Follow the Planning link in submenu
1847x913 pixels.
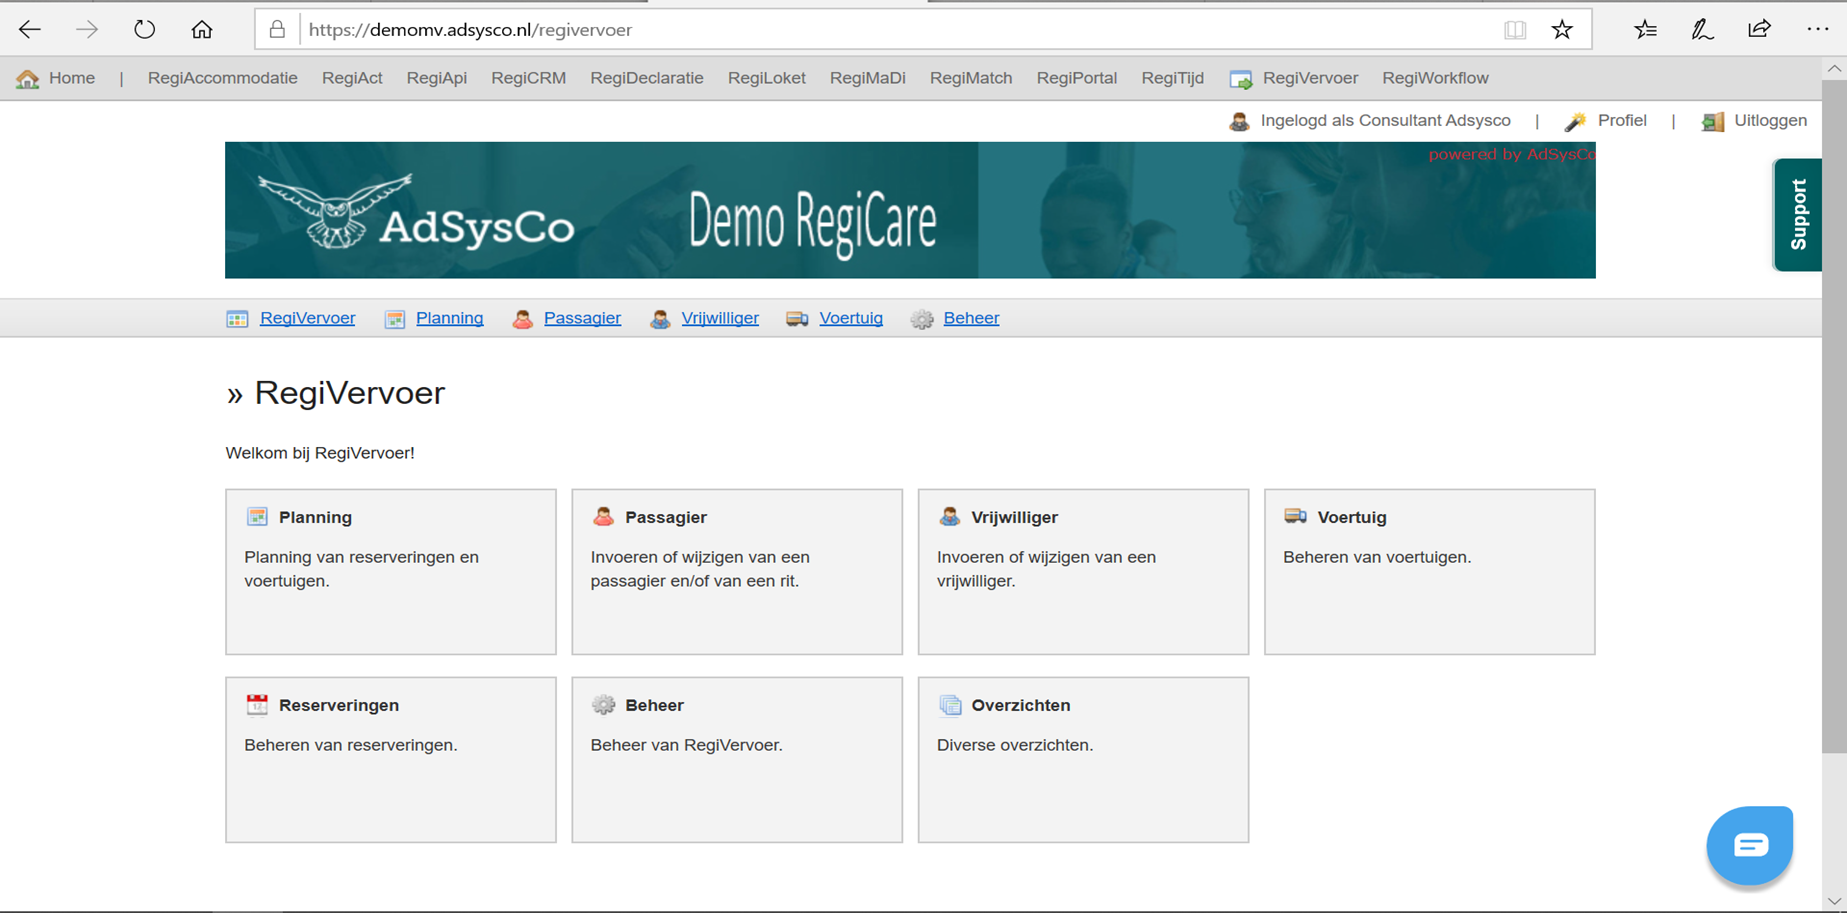click(x=449, y=318)
